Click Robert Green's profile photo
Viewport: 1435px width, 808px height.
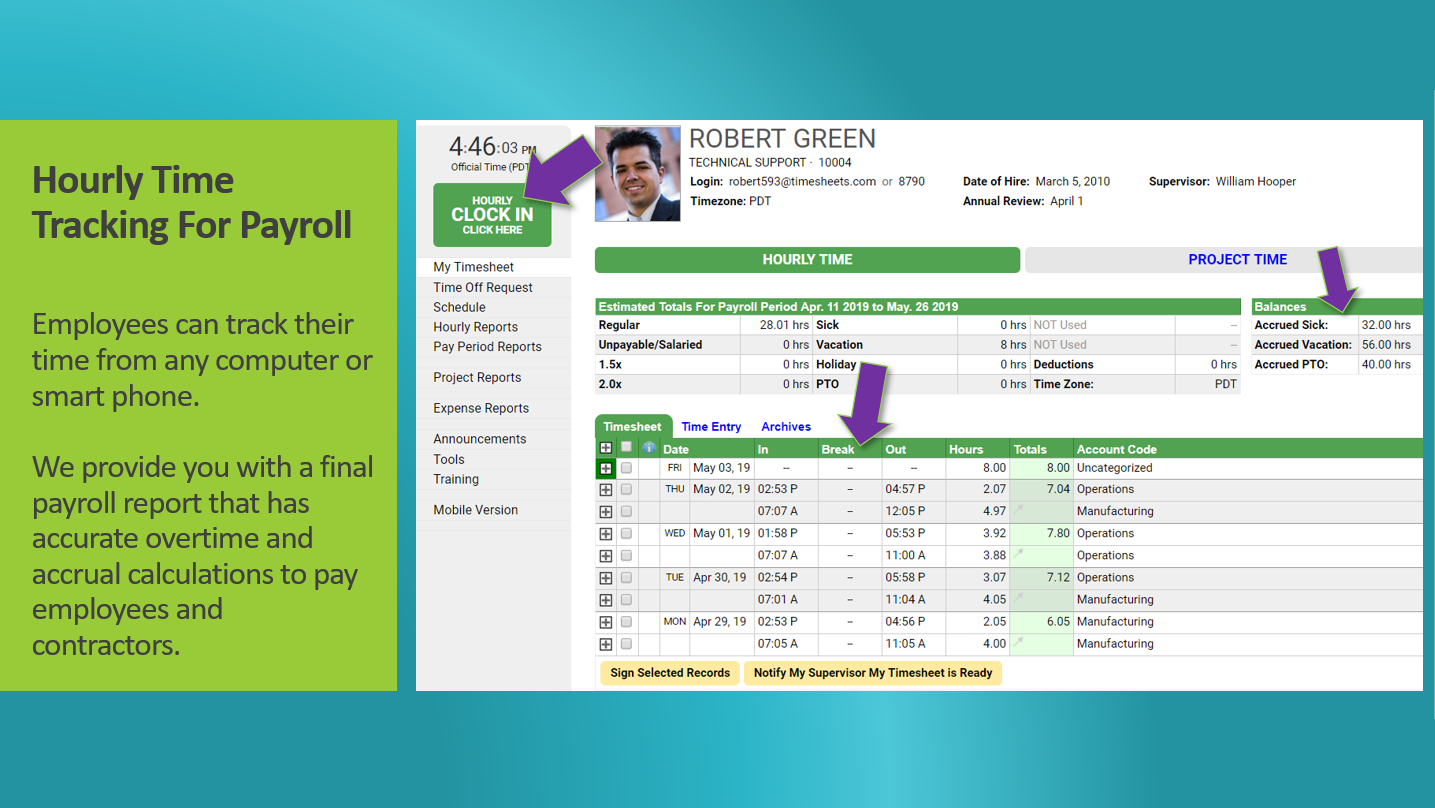637,172
